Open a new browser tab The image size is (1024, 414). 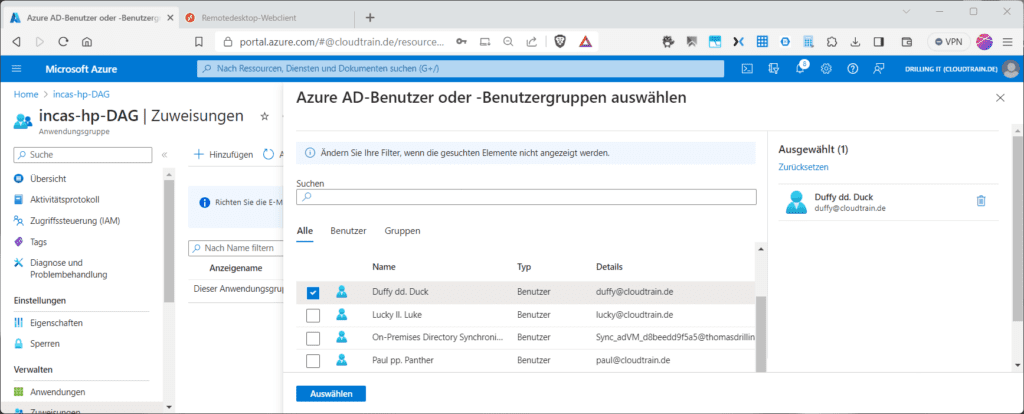pyautogui.click(x=370, y=18)
